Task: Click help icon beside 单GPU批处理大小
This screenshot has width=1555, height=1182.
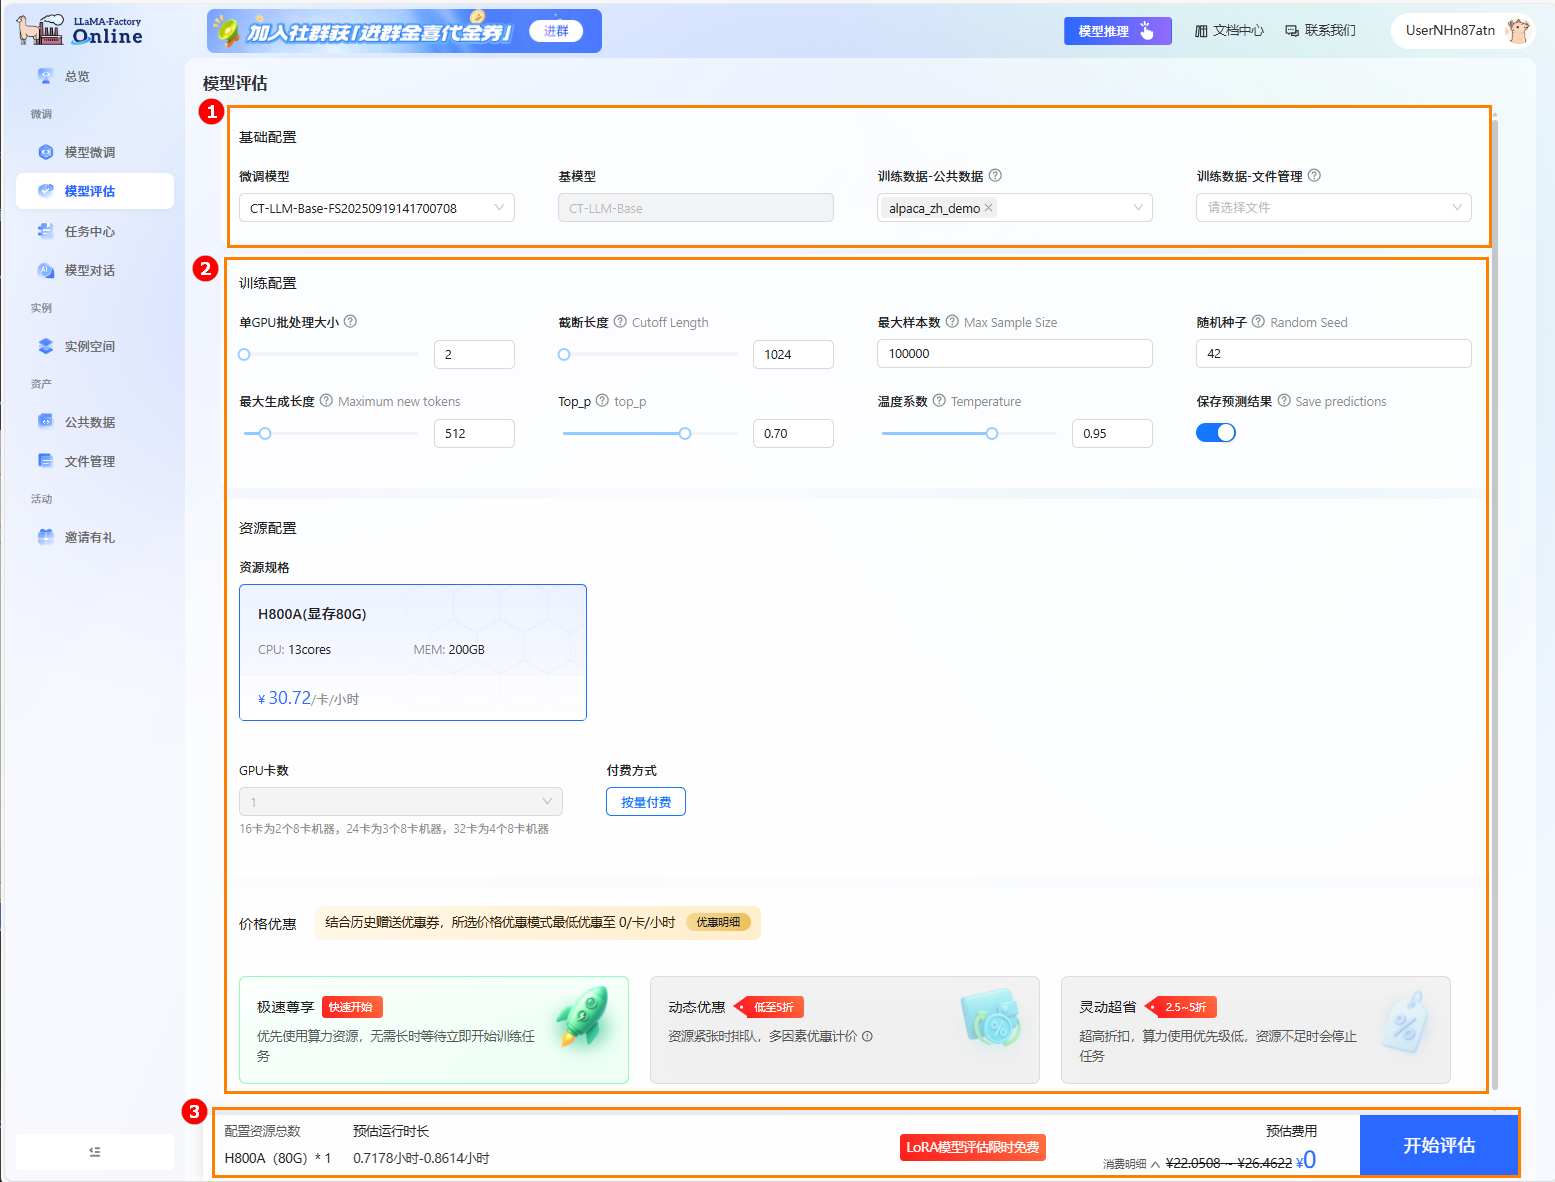Action: tap(350, 322)
